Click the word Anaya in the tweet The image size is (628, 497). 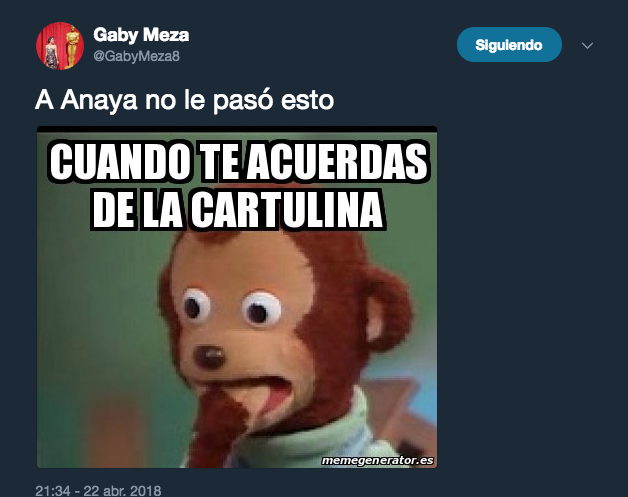(x=99, y=101)
